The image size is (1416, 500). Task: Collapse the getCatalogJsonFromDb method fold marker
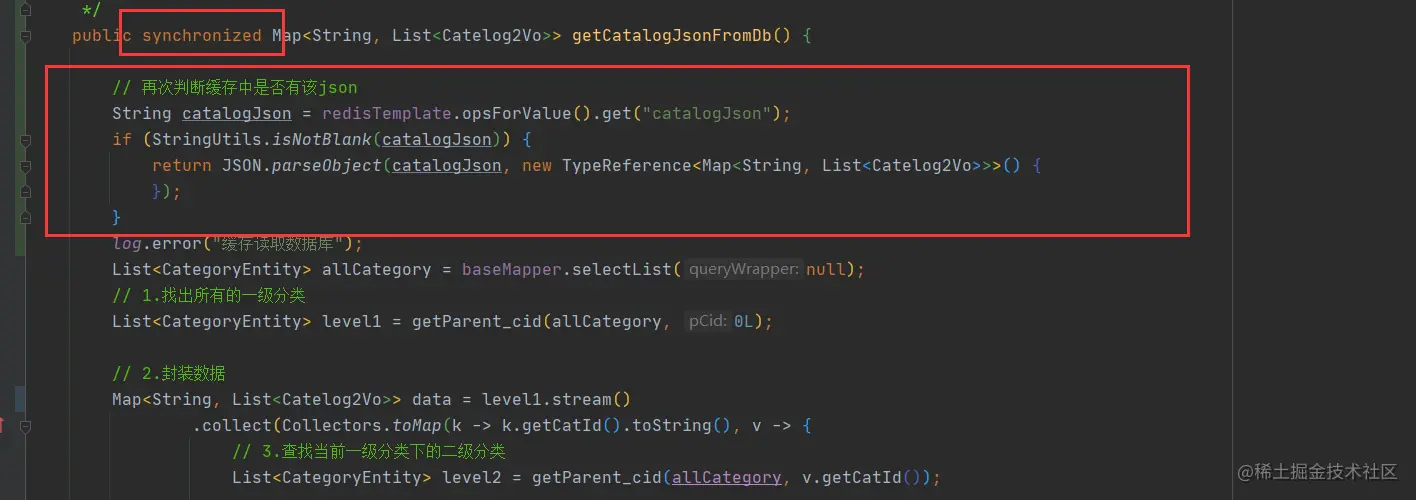26,36
